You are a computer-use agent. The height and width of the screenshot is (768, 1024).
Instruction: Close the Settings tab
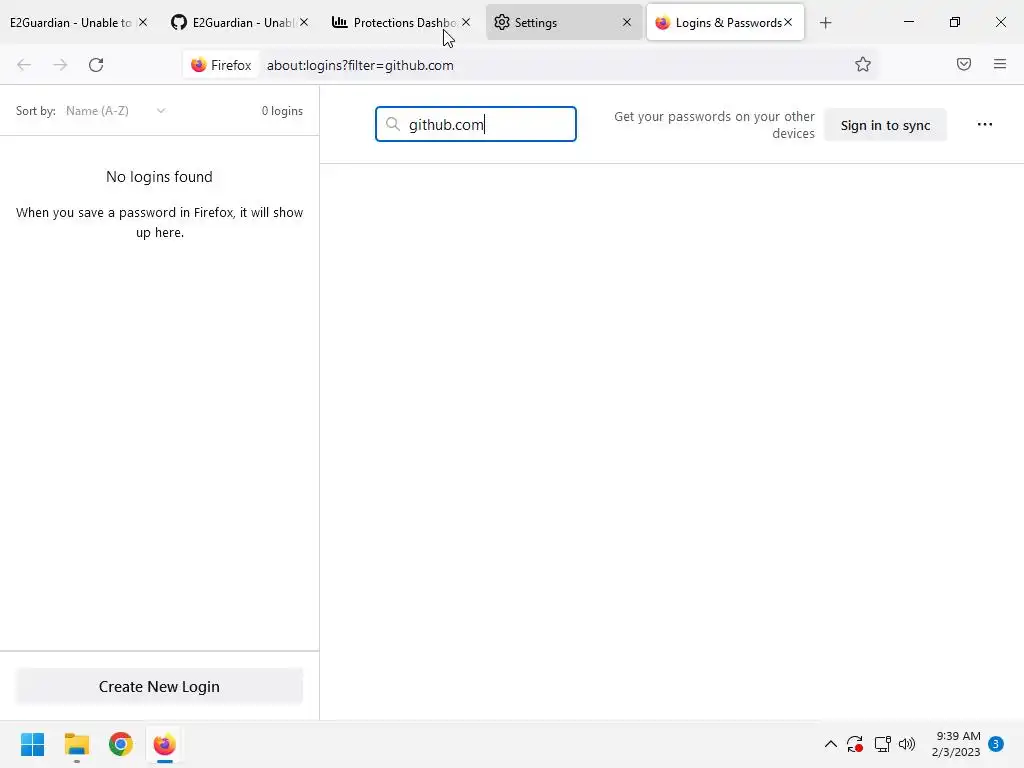tap(627, 22)
